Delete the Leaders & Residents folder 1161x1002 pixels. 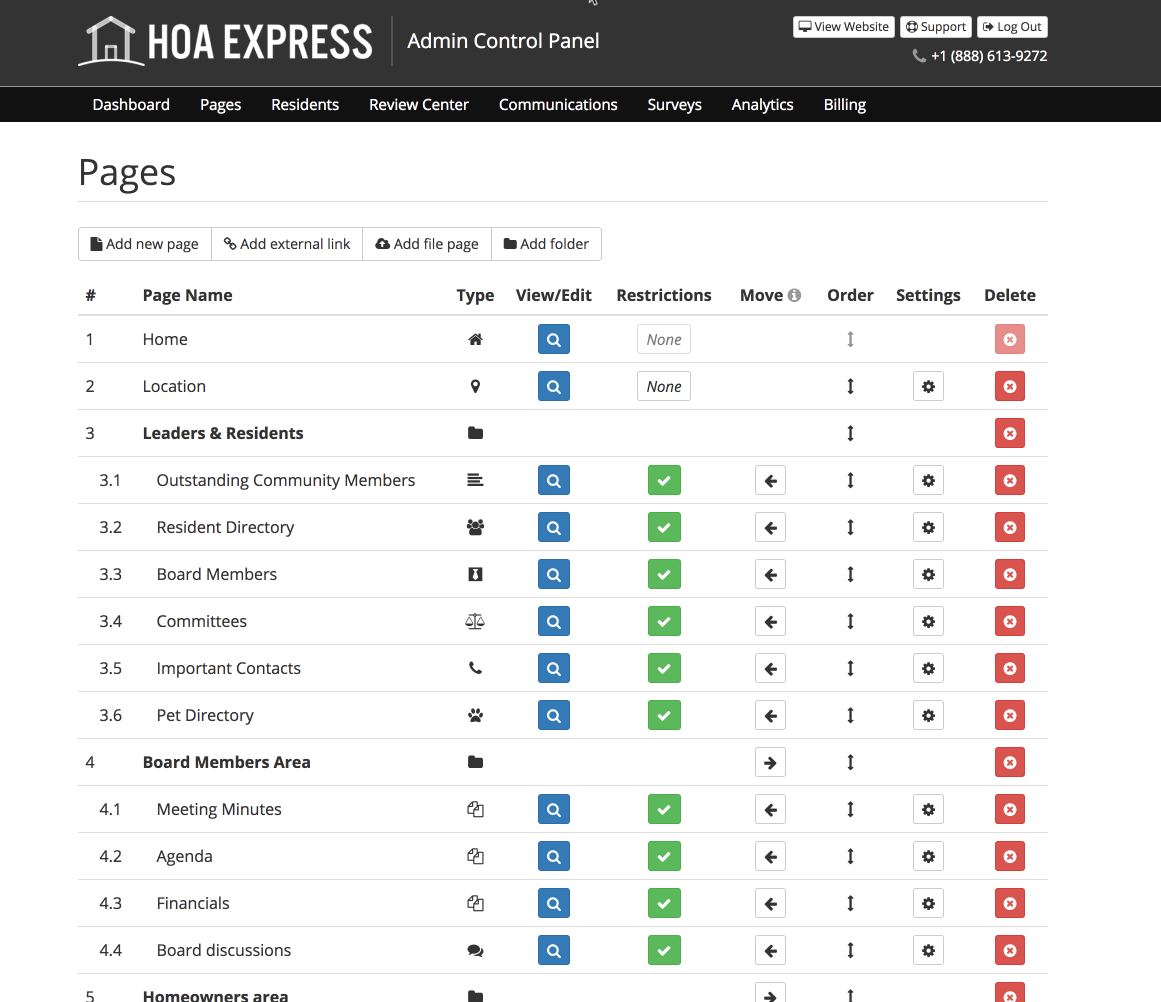[1009, 433]
